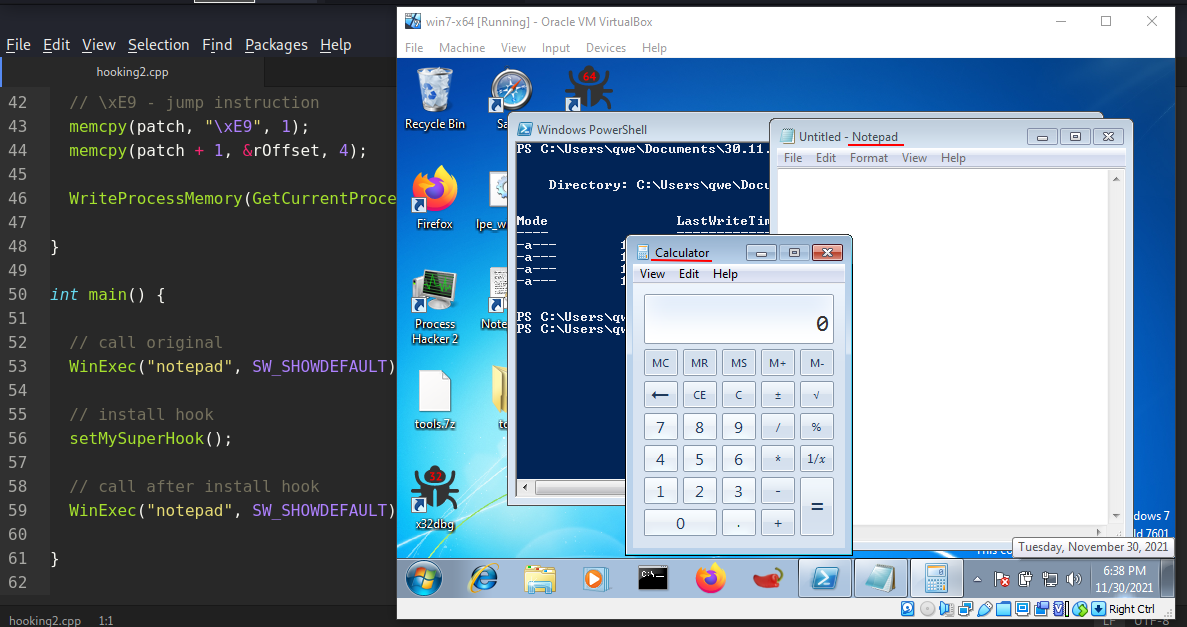Click the 1:1 cursor position in status bar
The height and width of the screenshot is (627, 1187).
tap(105, 620)
